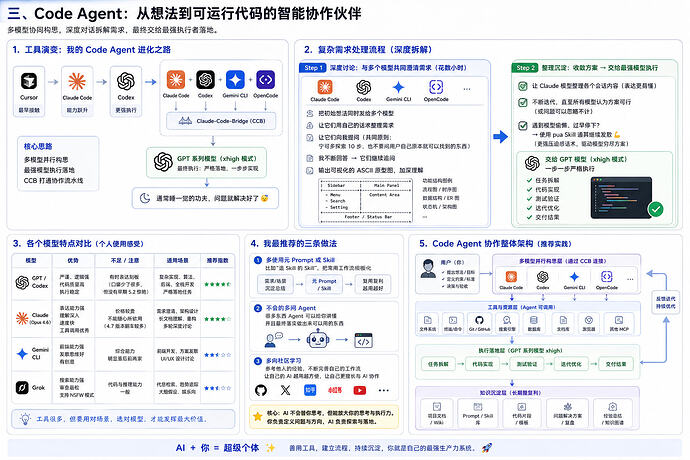690x460 pixels.
Task: Click the OpenAI logo beside GPT 系列模型 in section 1
Action: tap(163, 162)
